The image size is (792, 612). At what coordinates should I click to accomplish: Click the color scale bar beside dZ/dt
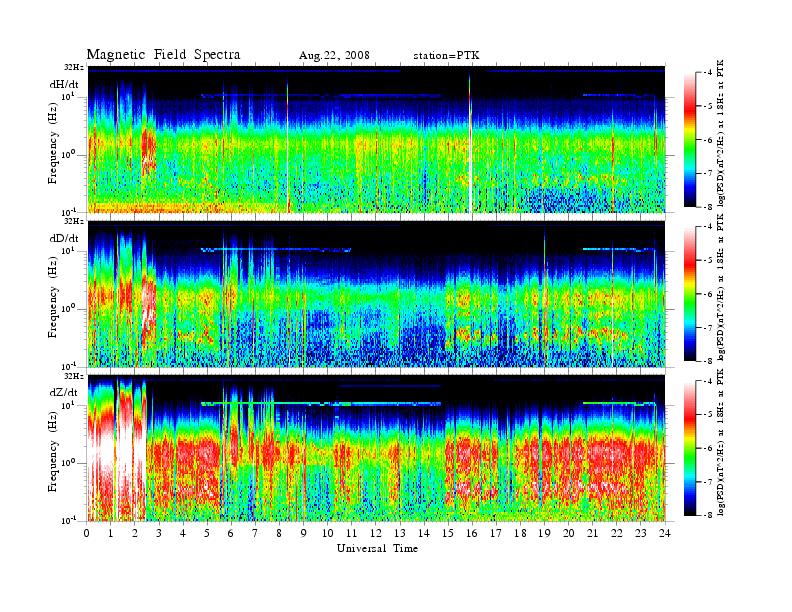689,448
